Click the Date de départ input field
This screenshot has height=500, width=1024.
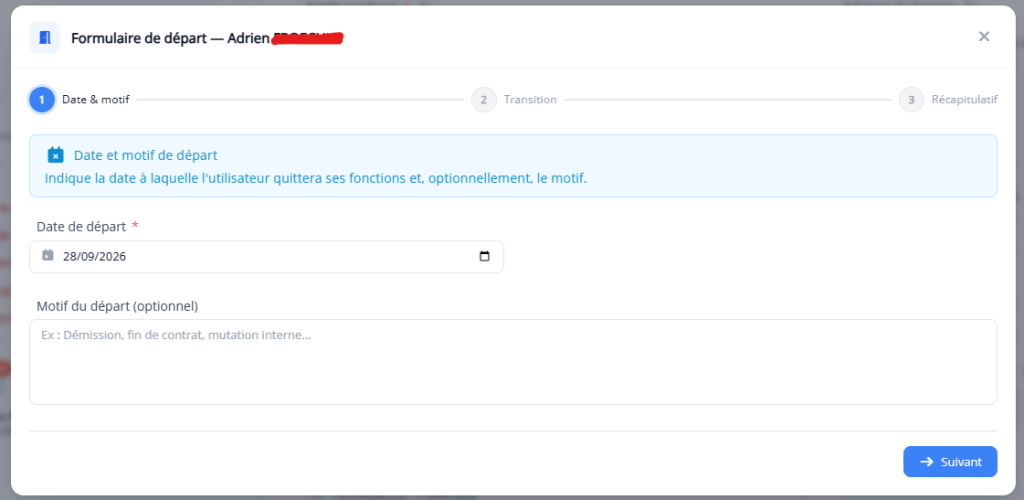[x=266, y=257]
